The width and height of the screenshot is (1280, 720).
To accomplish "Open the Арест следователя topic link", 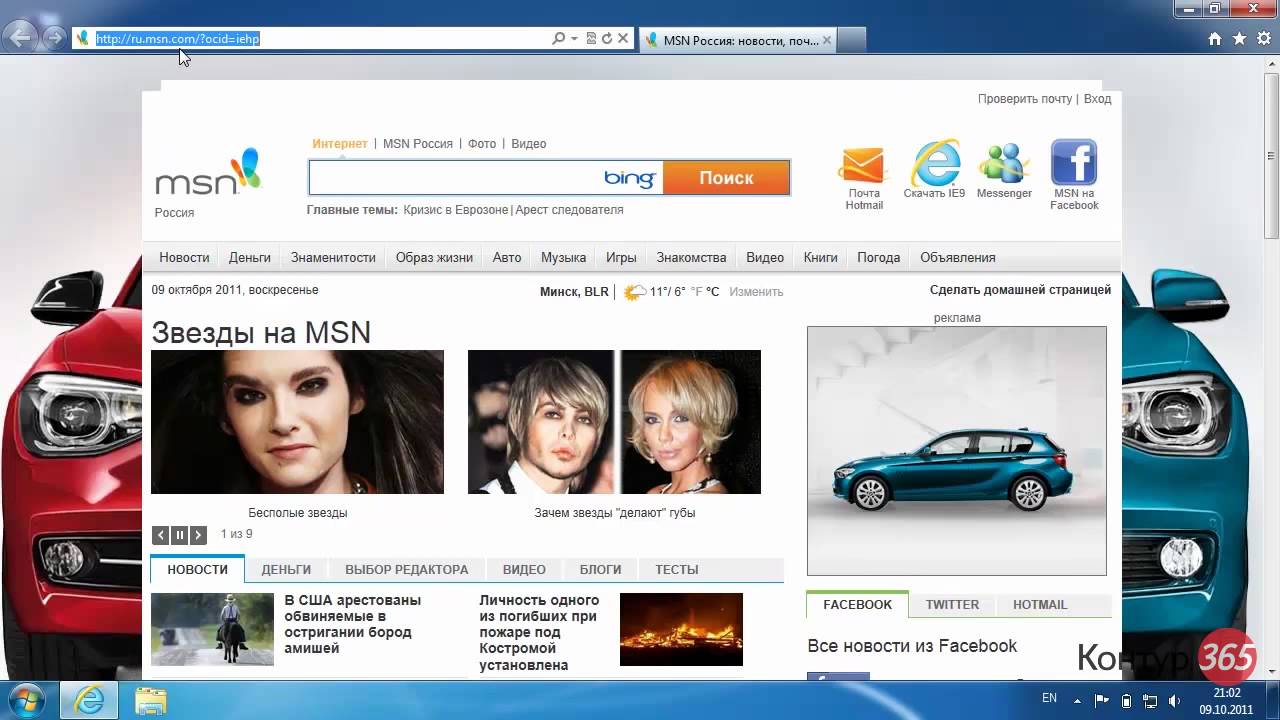I will click(569, 210).
